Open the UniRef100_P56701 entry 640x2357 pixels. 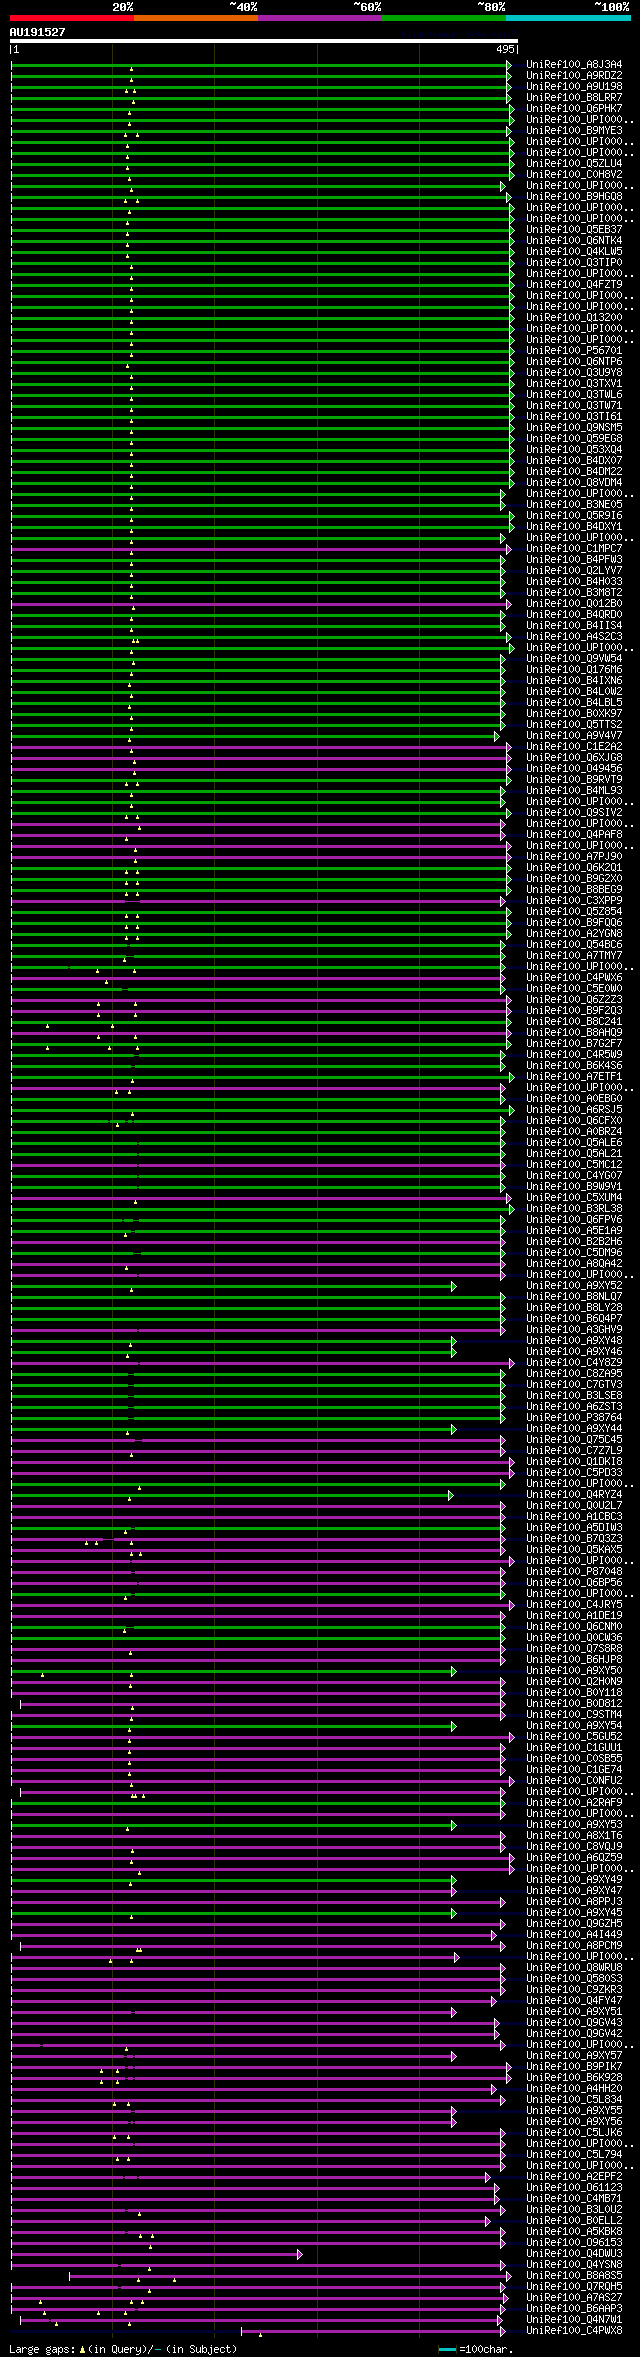[574, 350]
